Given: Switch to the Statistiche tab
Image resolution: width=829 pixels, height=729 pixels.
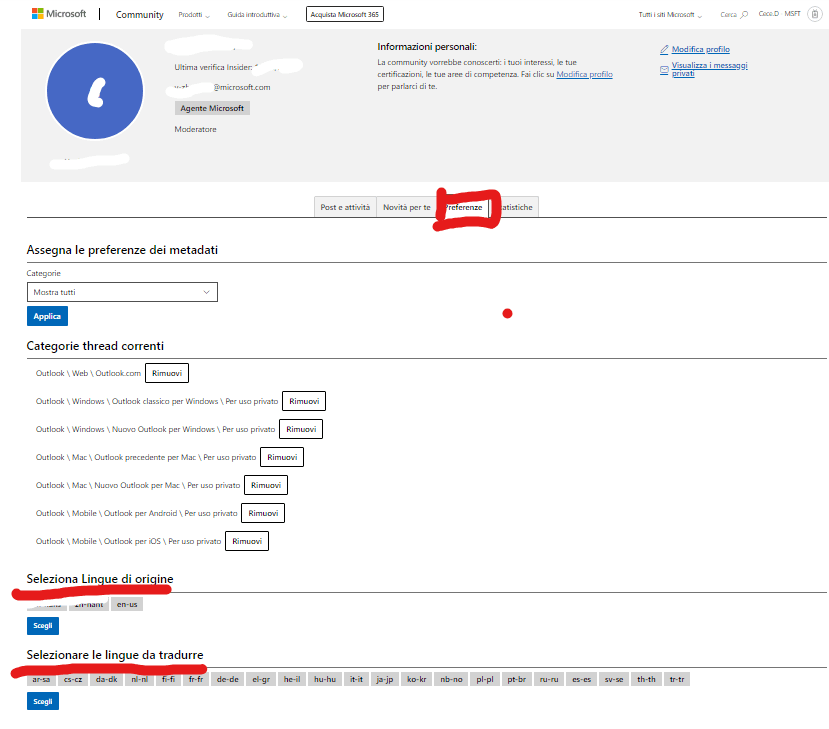Looking at the screenshot, I should coord(514,207).
